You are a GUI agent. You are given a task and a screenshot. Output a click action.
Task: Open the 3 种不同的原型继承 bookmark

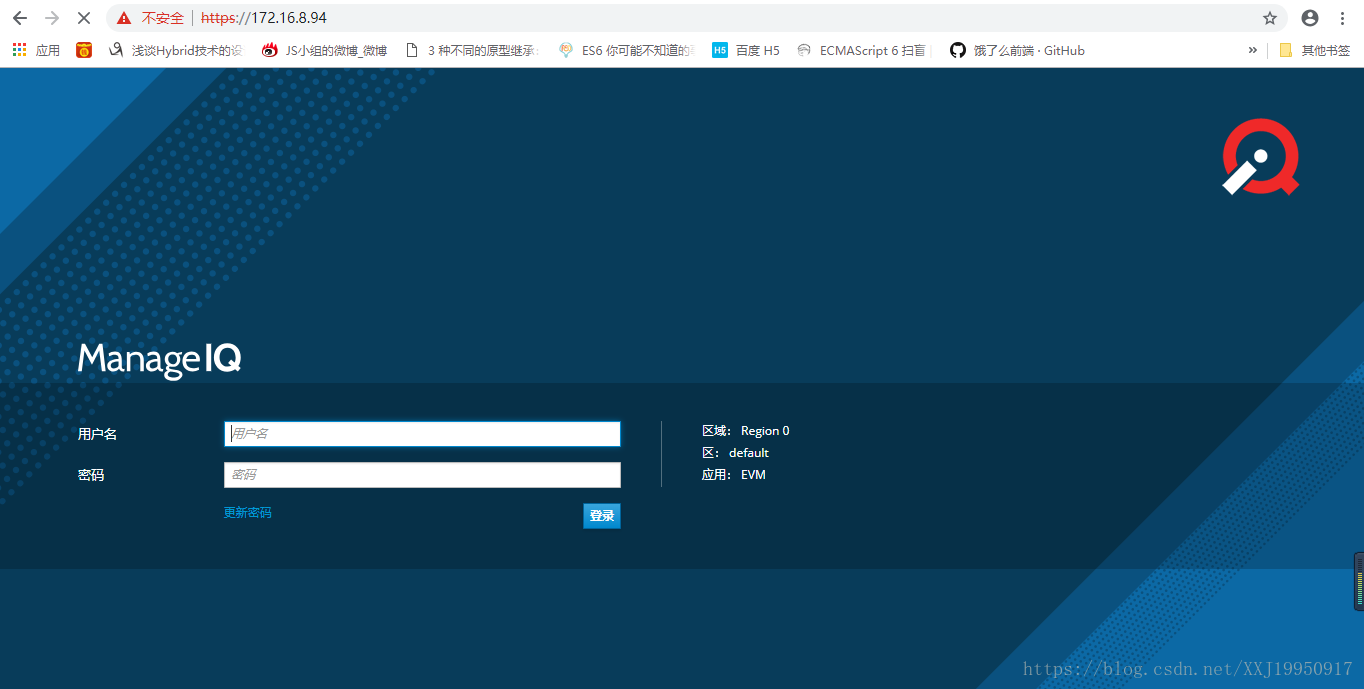tap(471, 50)
